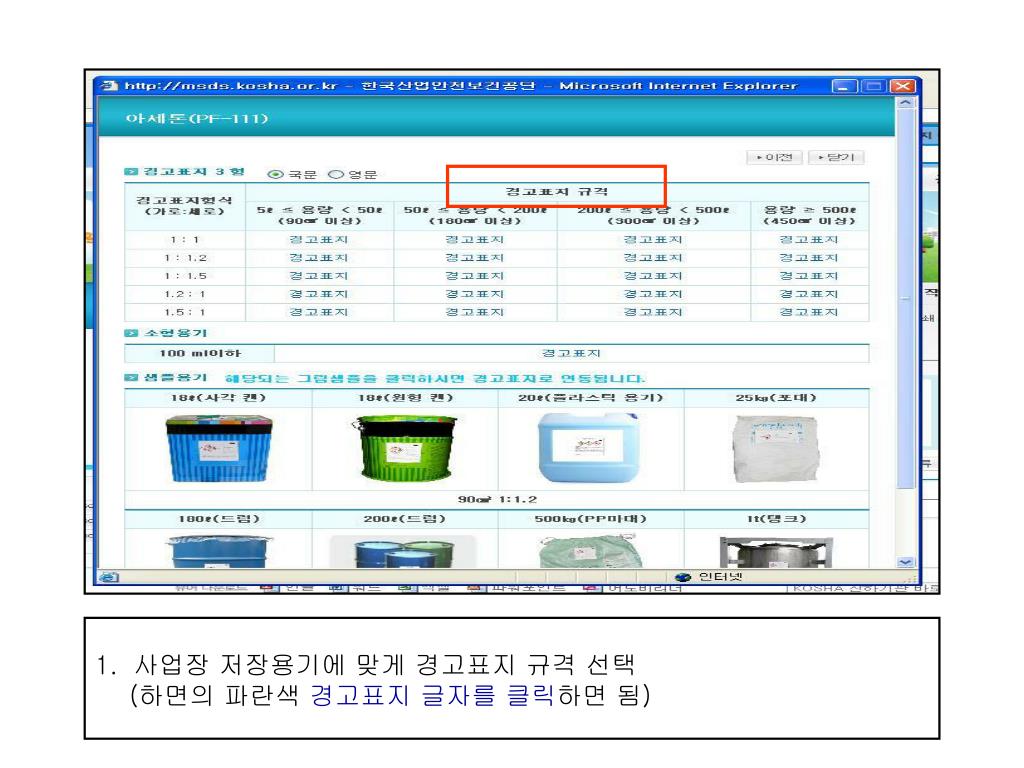Open 경고표지 link for 1:1, 200ℓ–500ℓ column
1024x768 pixels.
(x=653, y=240)
